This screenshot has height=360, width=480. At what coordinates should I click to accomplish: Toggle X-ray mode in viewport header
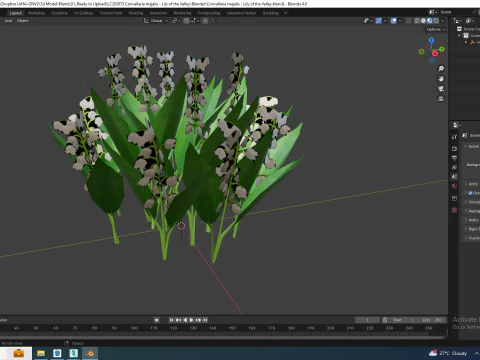click(408, 21)
